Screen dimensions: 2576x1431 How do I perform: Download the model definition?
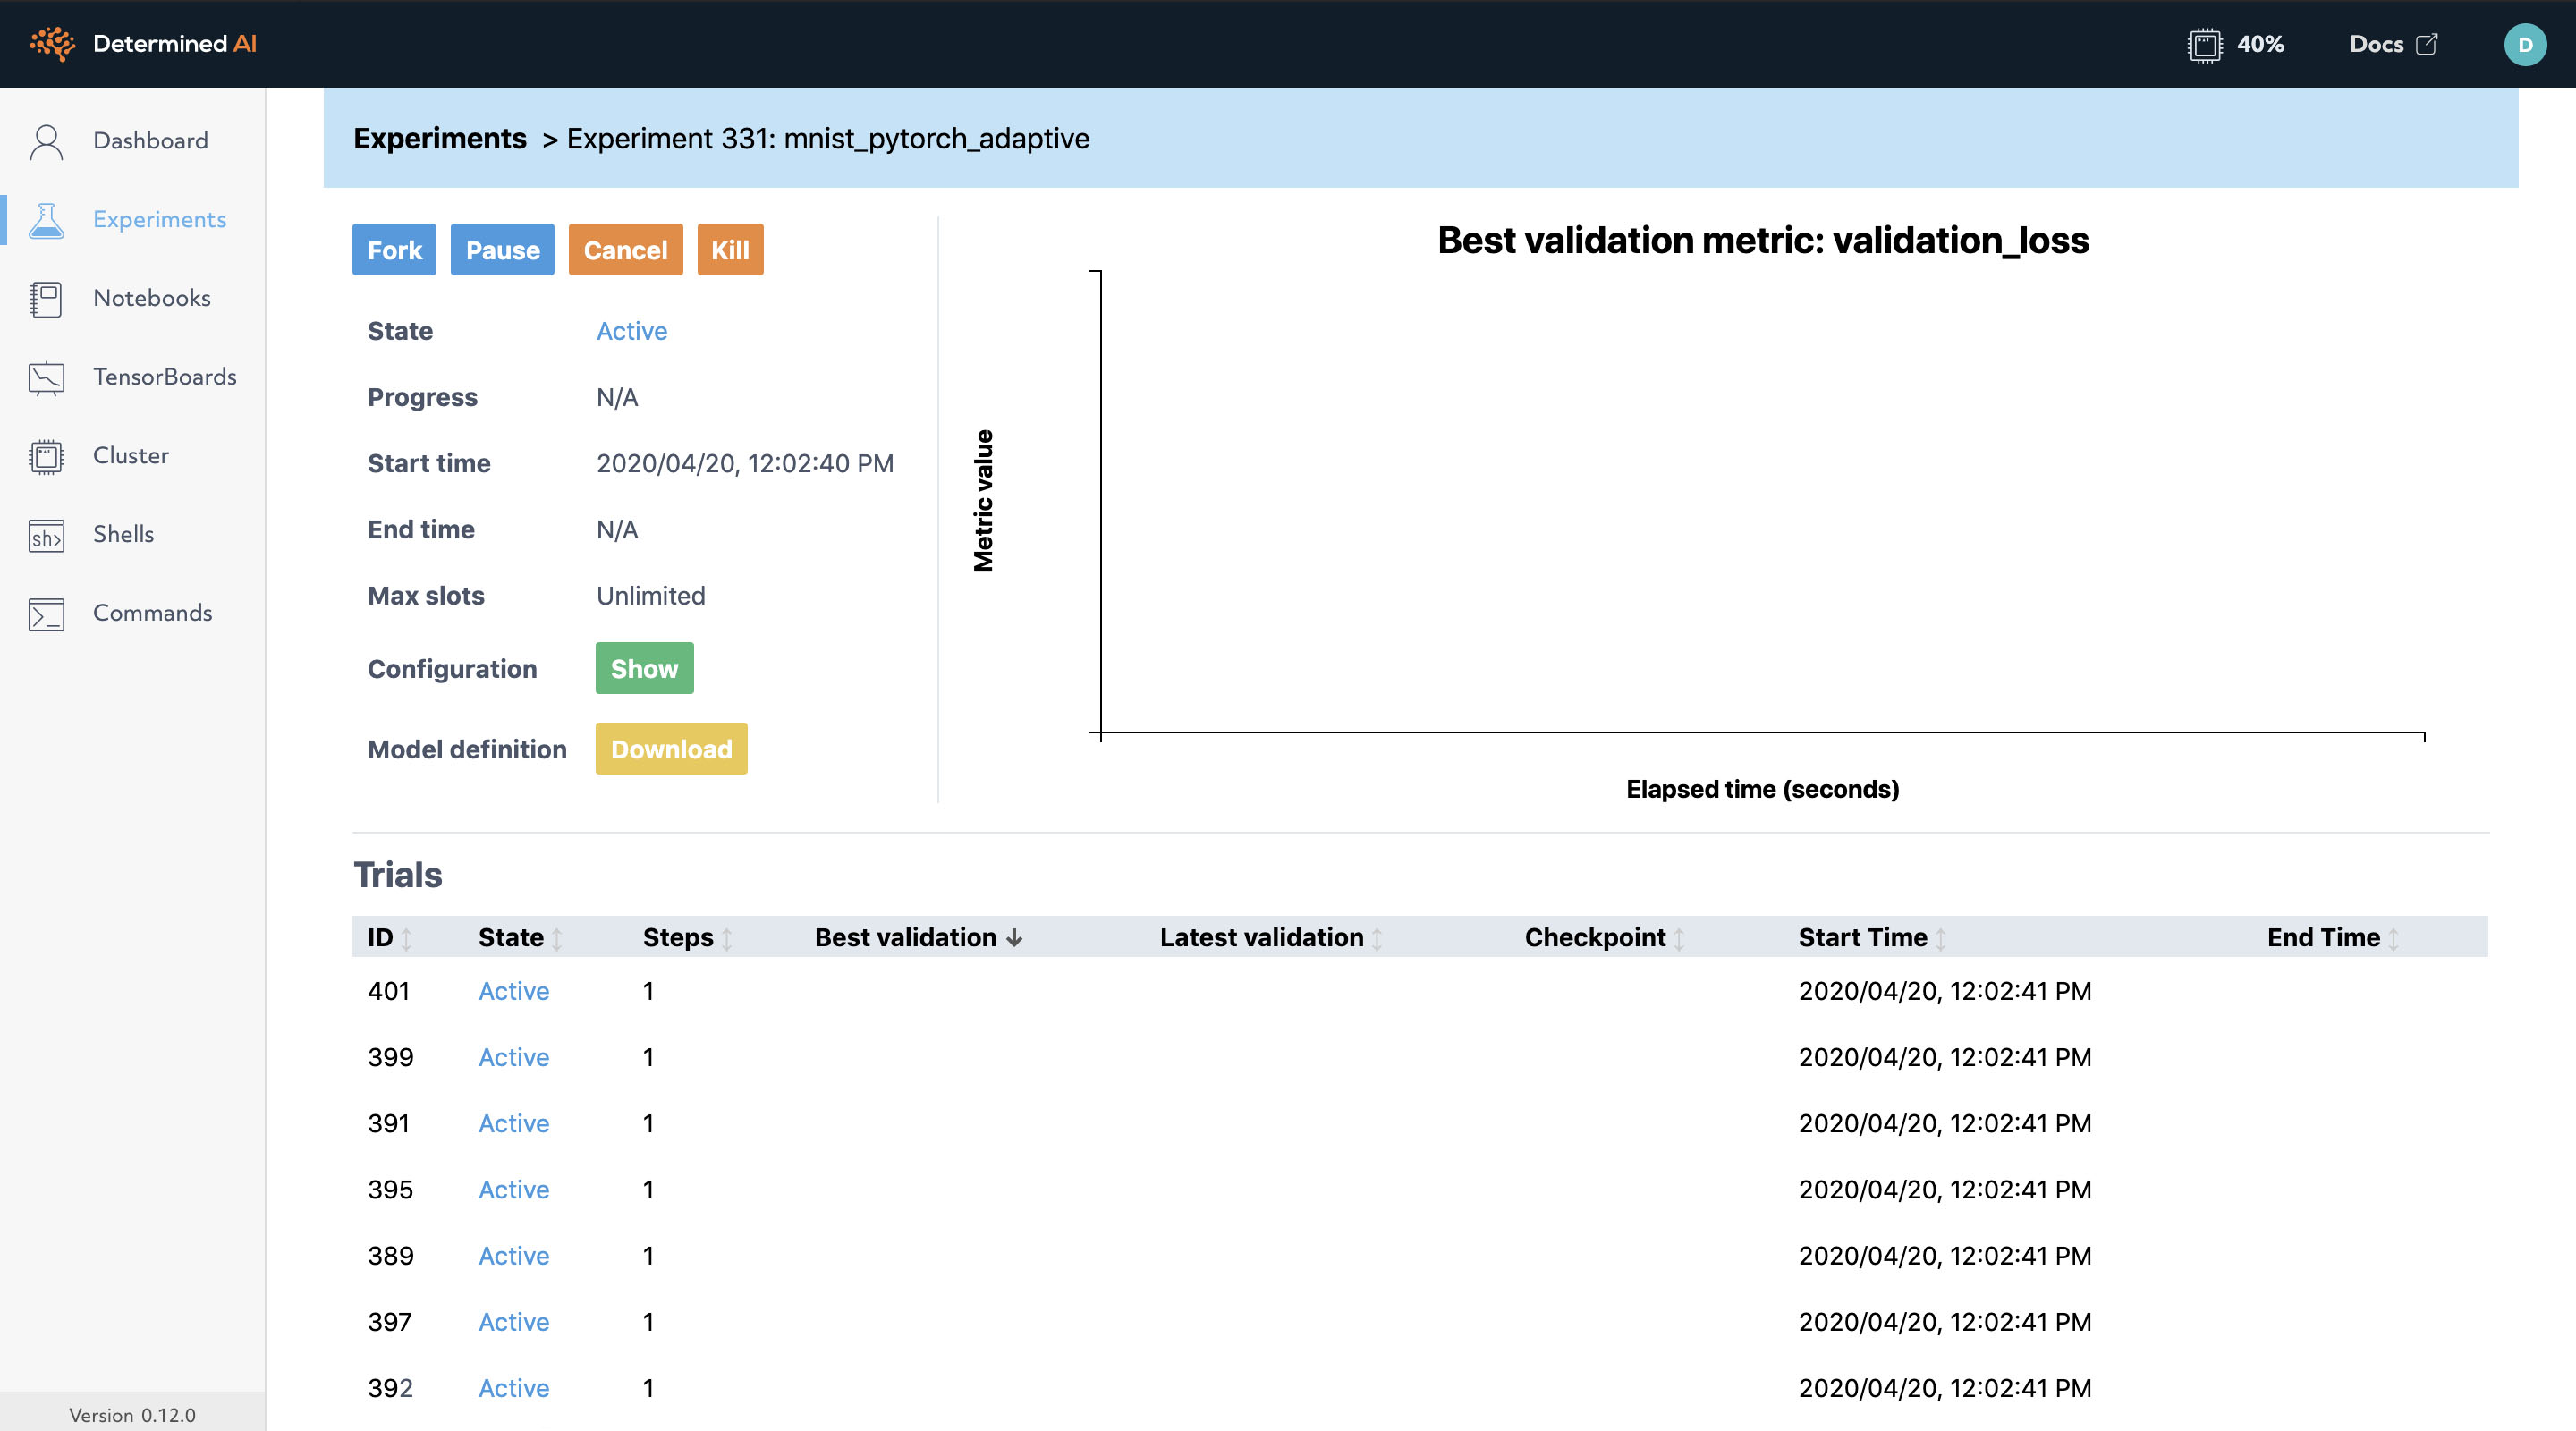coord(671,749)
